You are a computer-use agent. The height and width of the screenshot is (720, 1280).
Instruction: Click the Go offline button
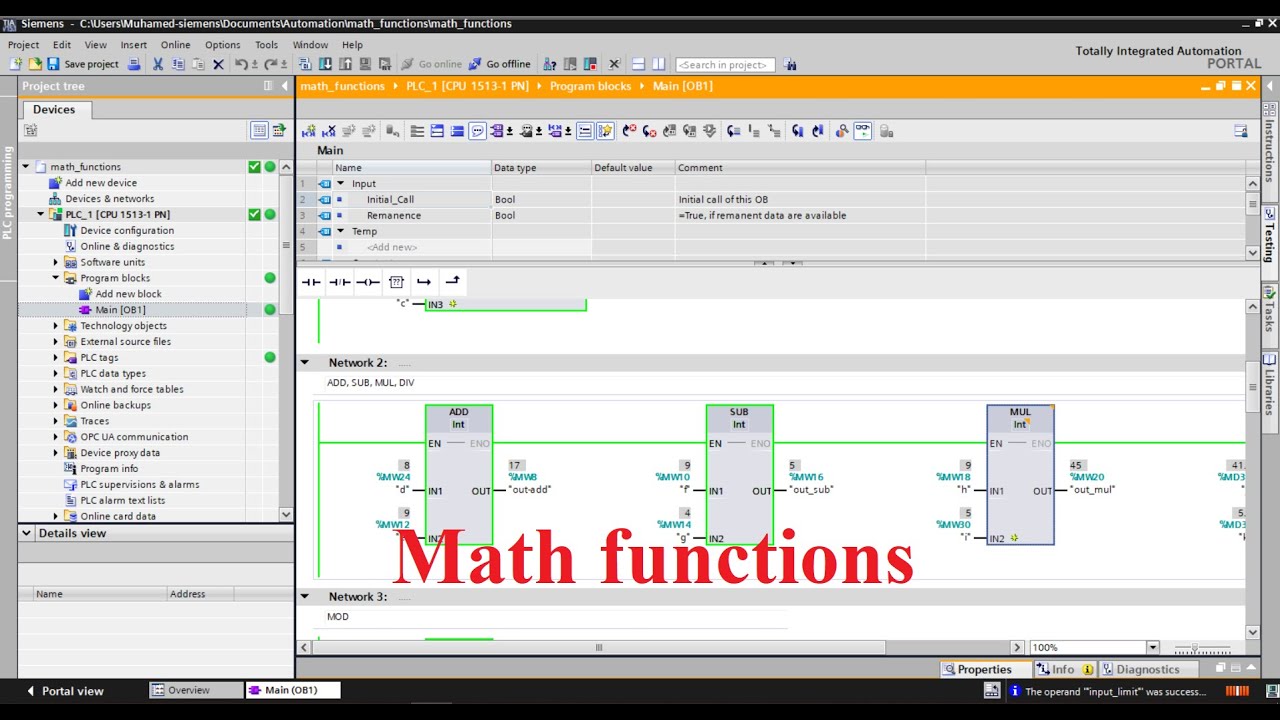(x=500, y=64)
